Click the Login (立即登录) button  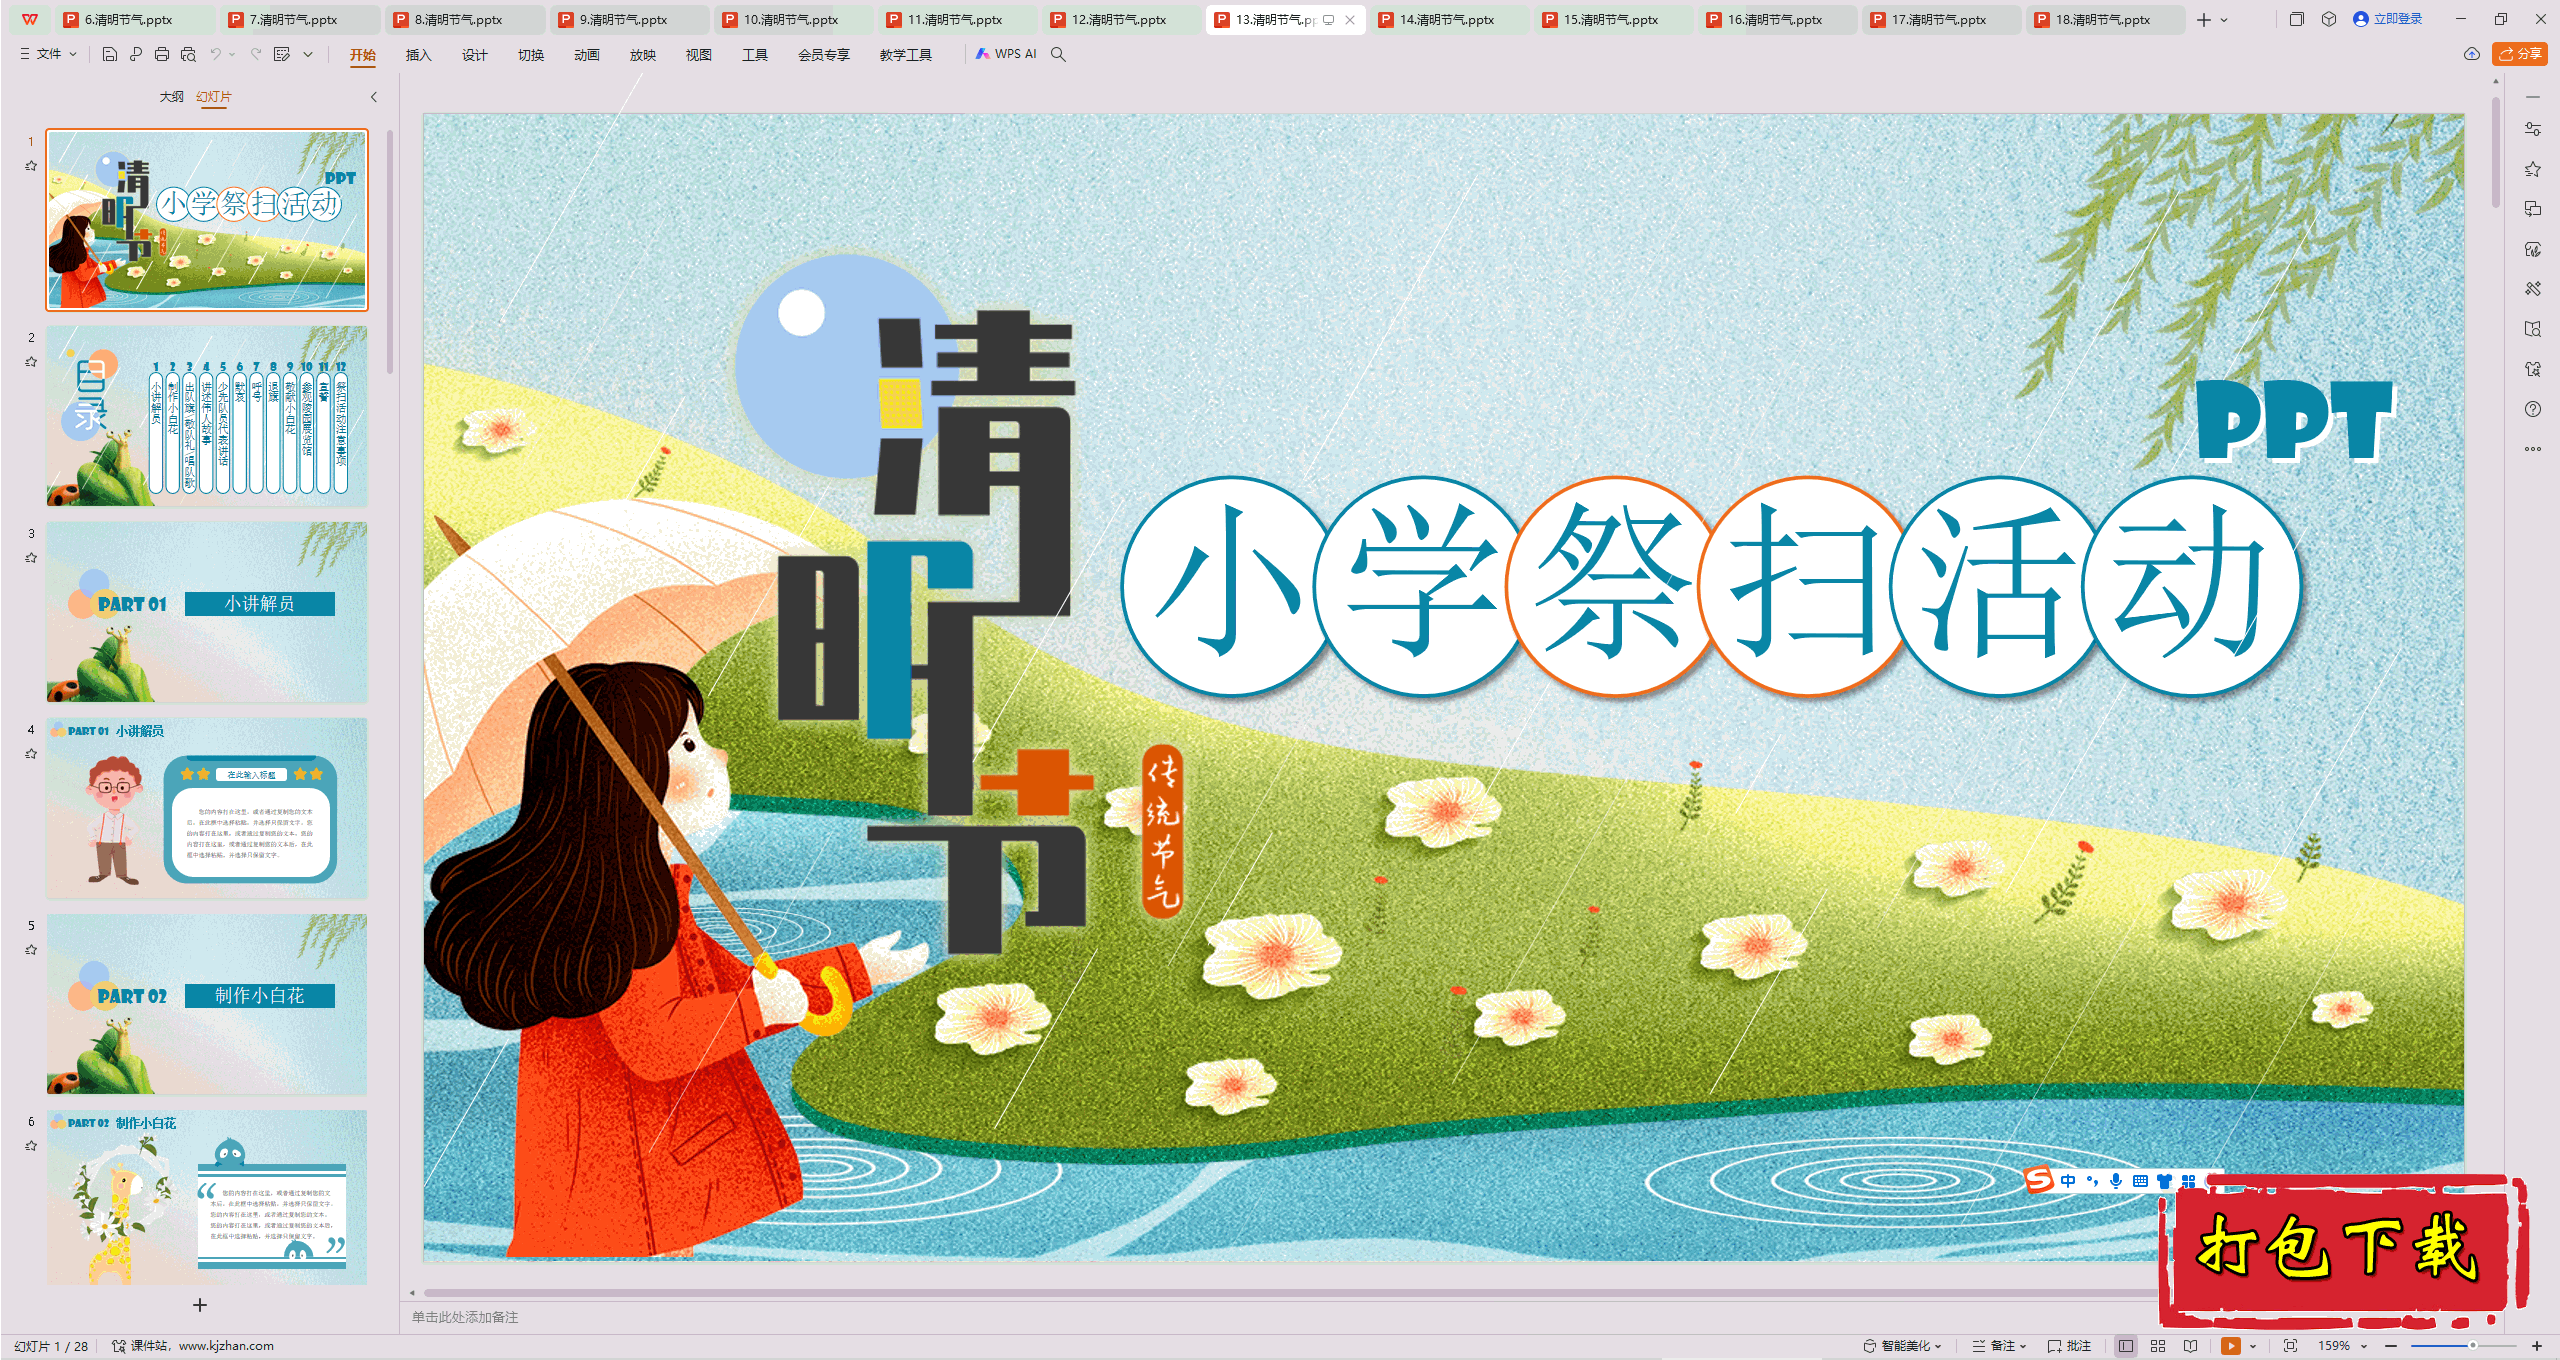pos(2388,19)
